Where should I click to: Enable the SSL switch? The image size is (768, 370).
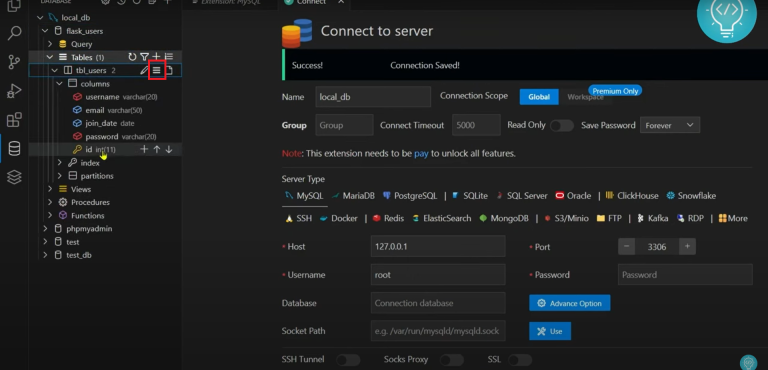click(520, 360)
